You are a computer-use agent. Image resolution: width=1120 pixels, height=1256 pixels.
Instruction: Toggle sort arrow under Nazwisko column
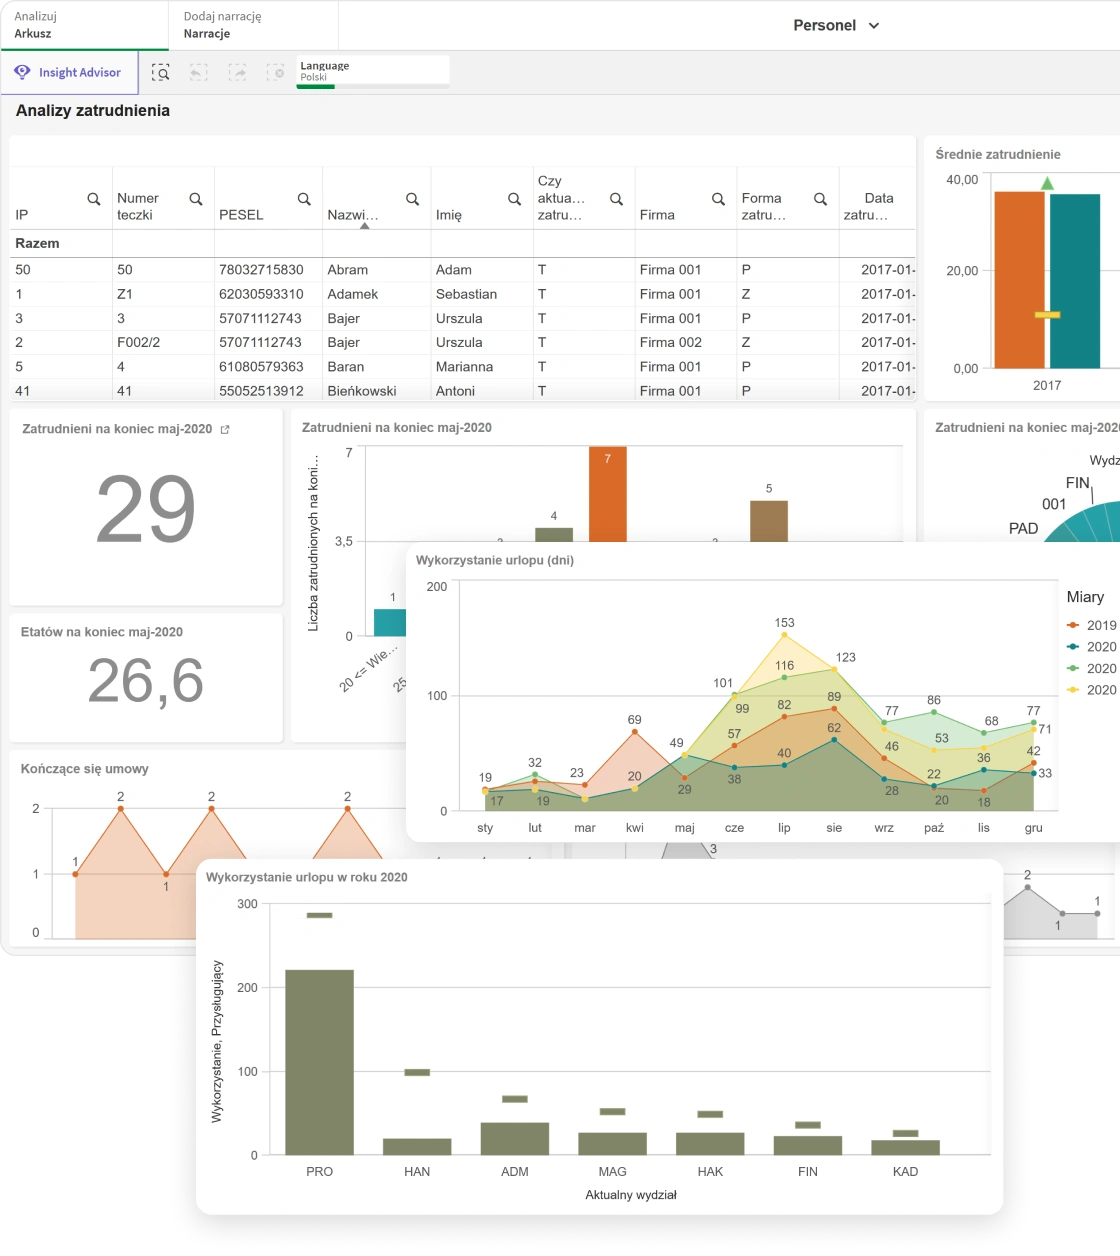[x=365, y=226]
